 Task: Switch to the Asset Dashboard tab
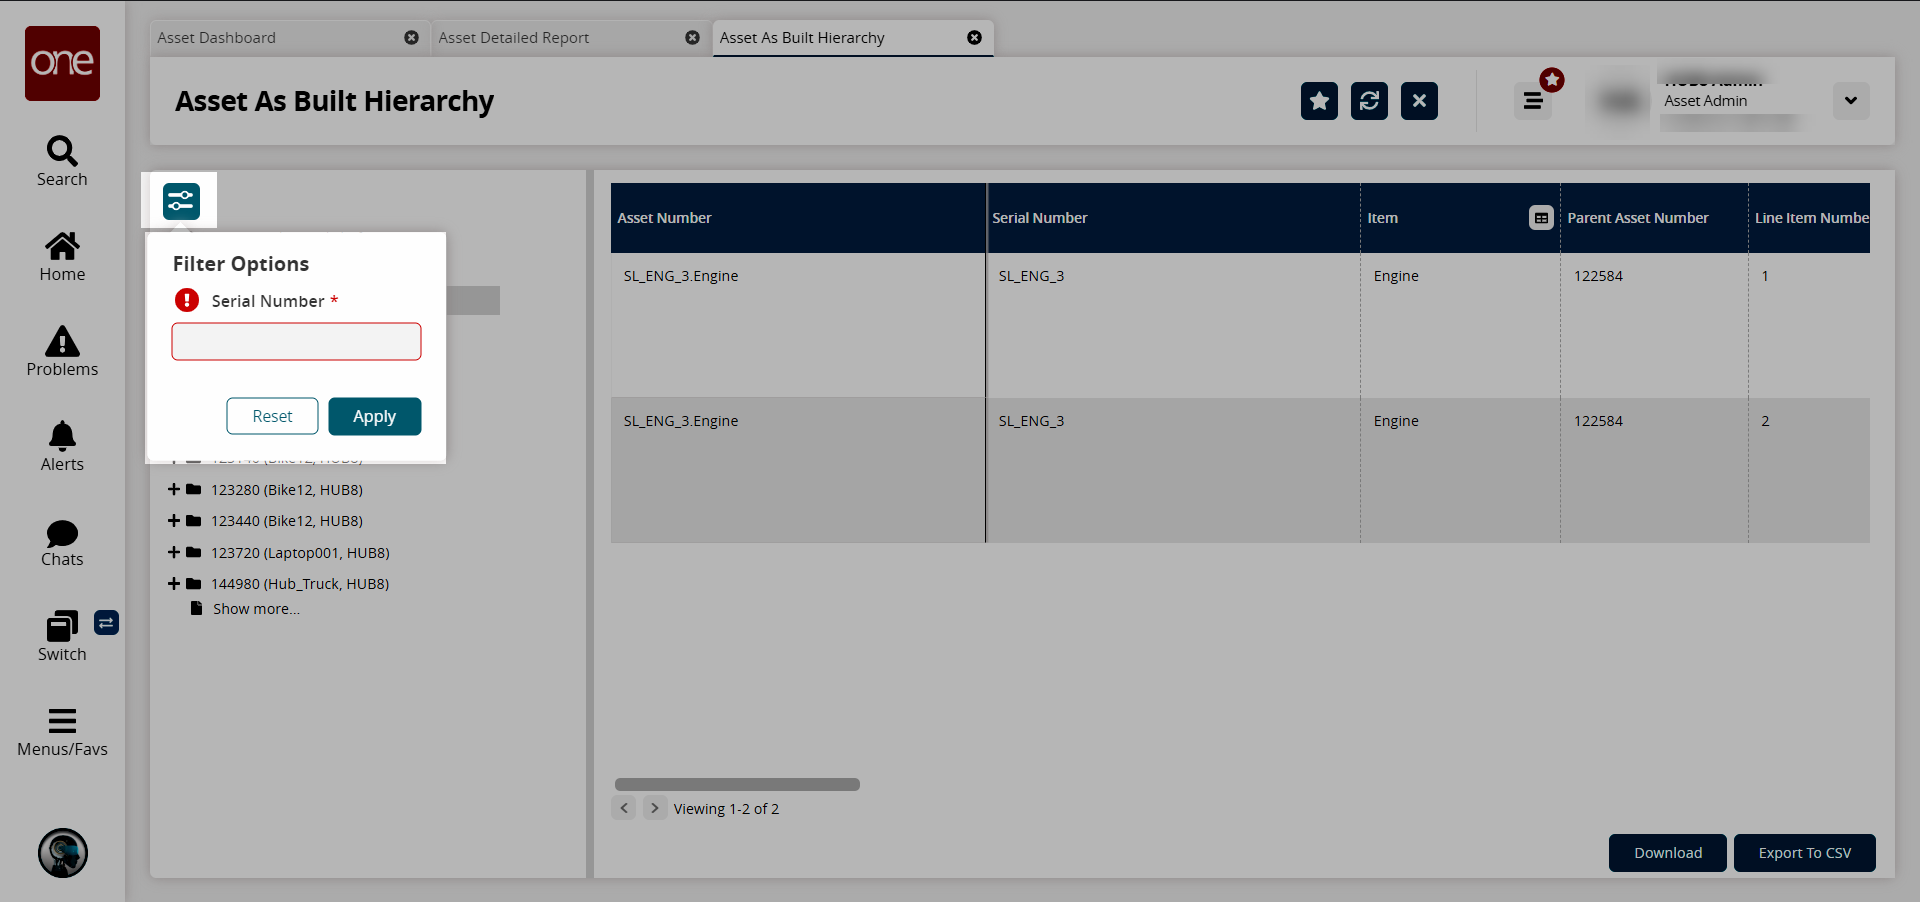click(x=216, y=38)
